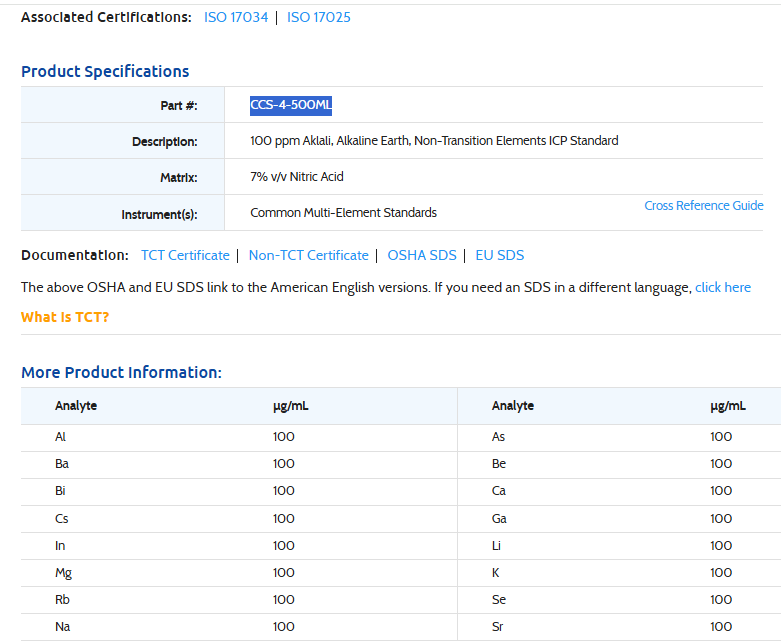Select the Al analyte cell
Image resolution: width=781 pixels, height=641 pixels.
61,437
